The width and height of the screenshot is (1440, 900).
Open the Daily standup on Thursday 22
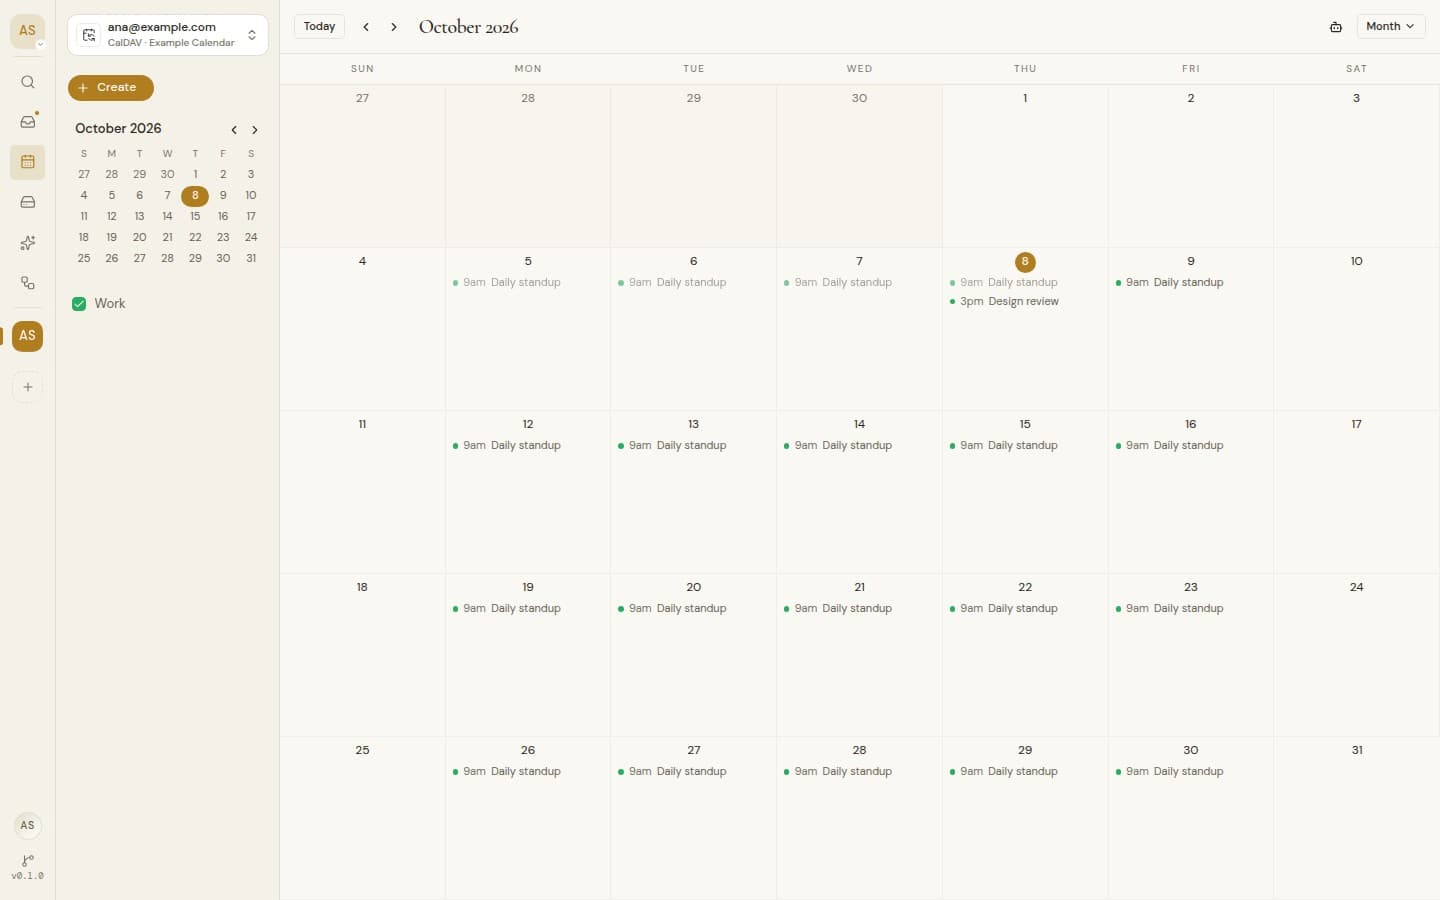tap(1024, 609)
